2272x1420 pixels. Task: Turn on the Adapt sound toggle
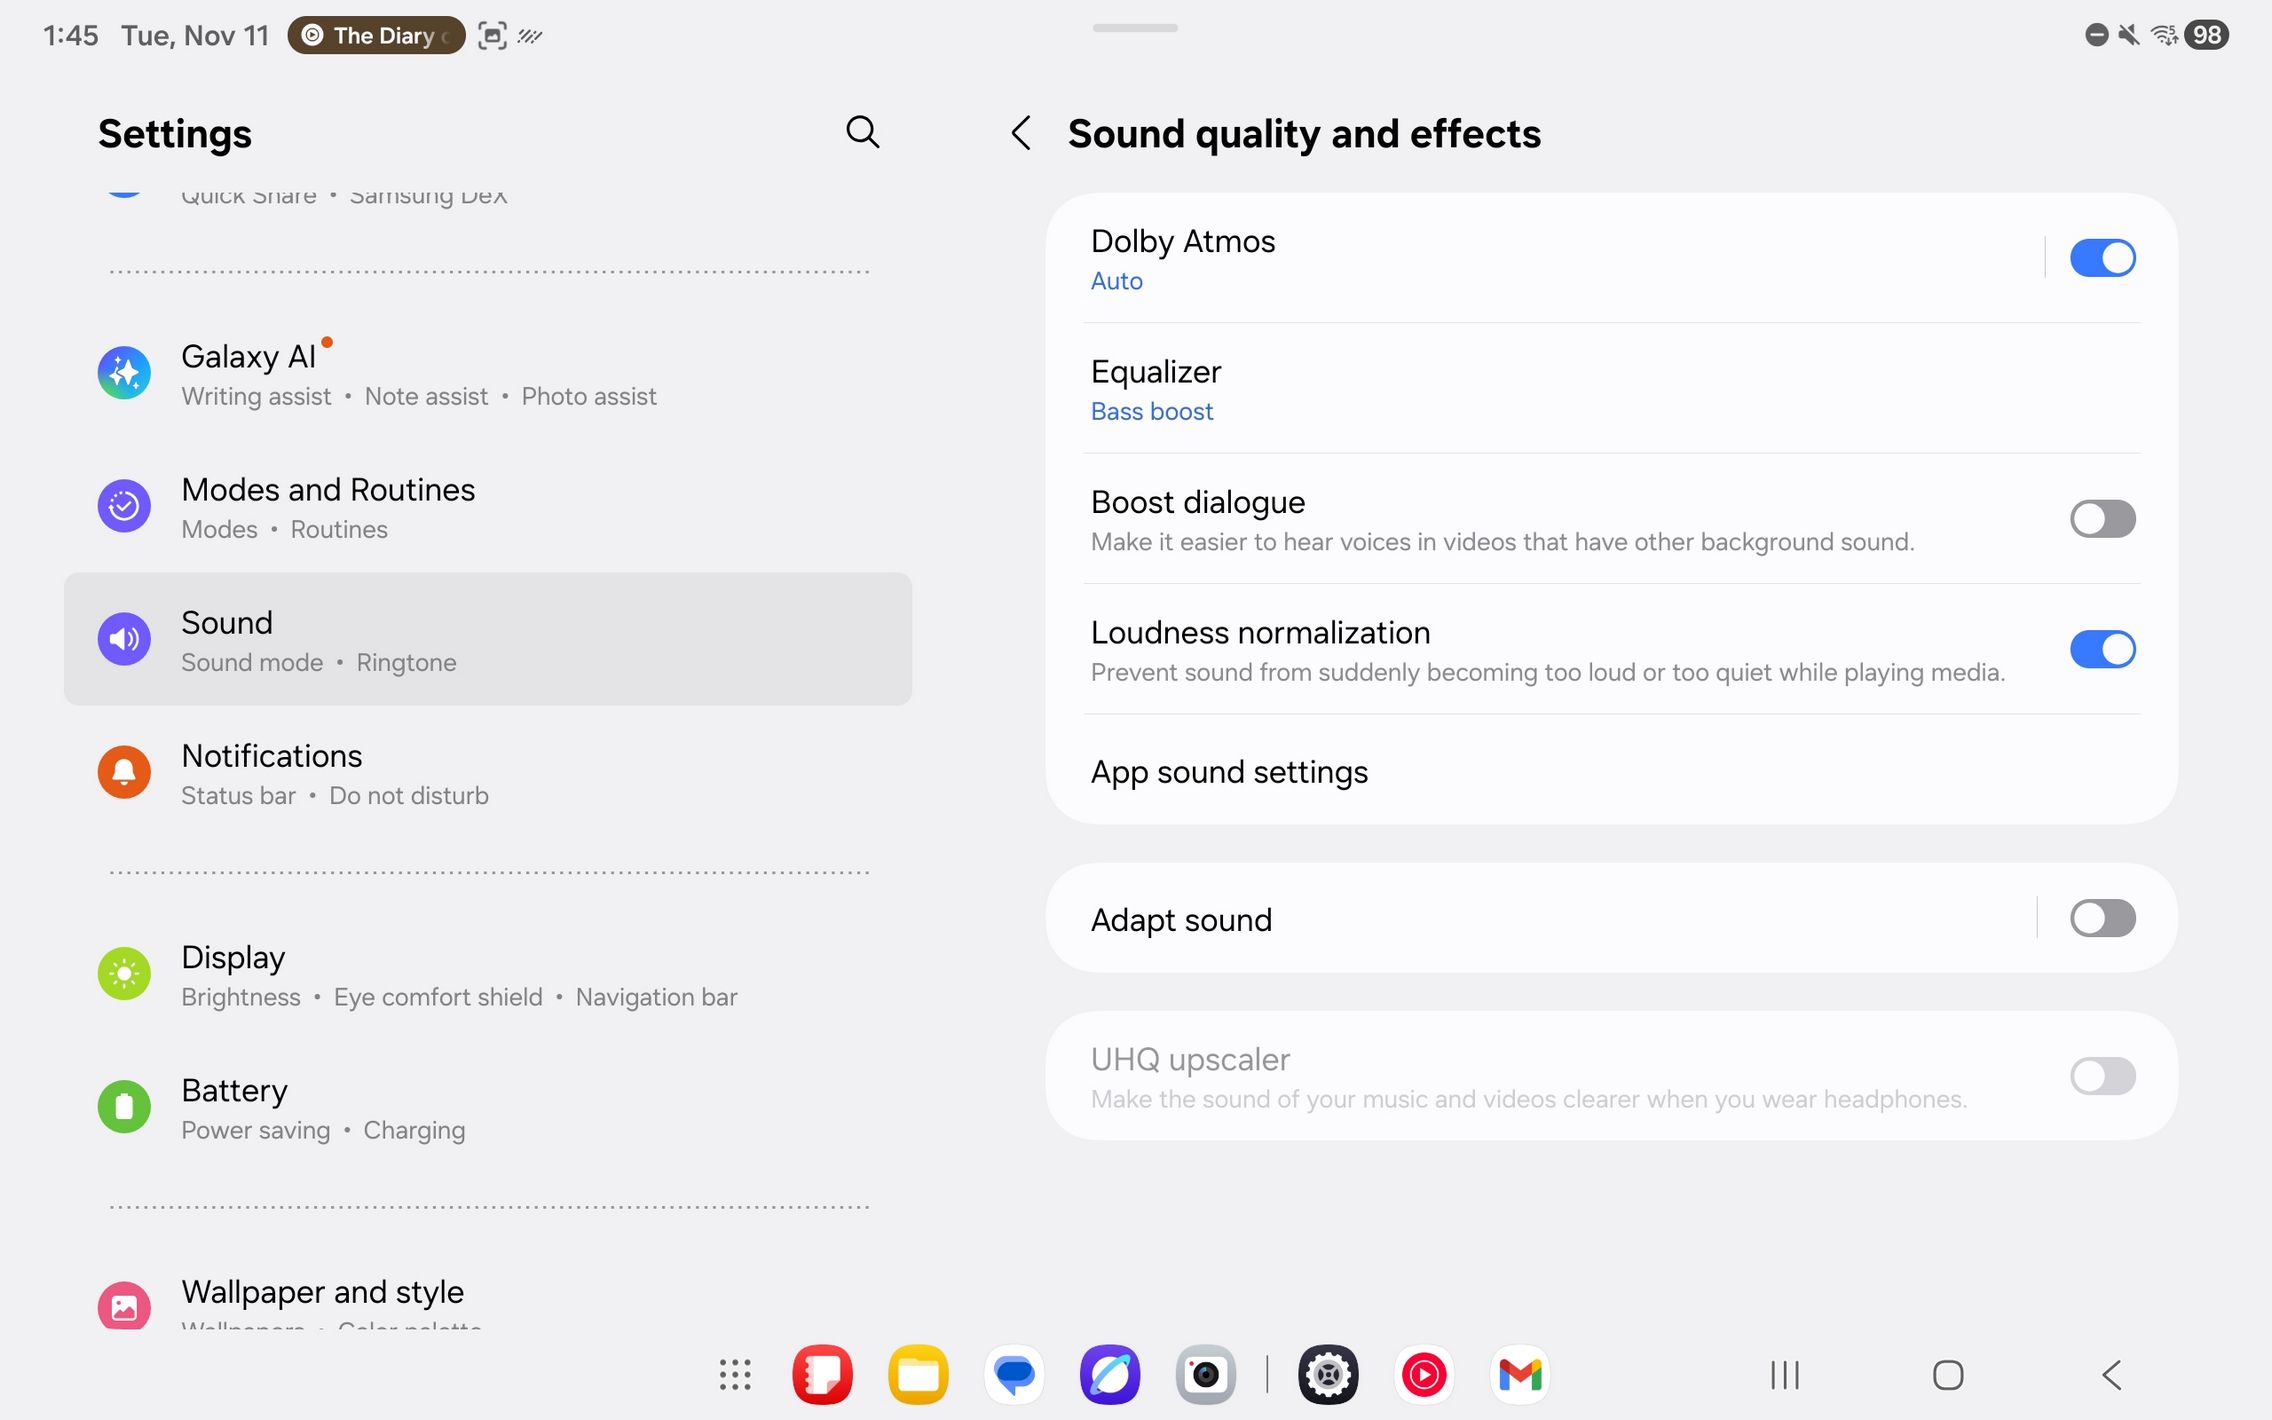pyautogui.click(x=2102, y=918)
